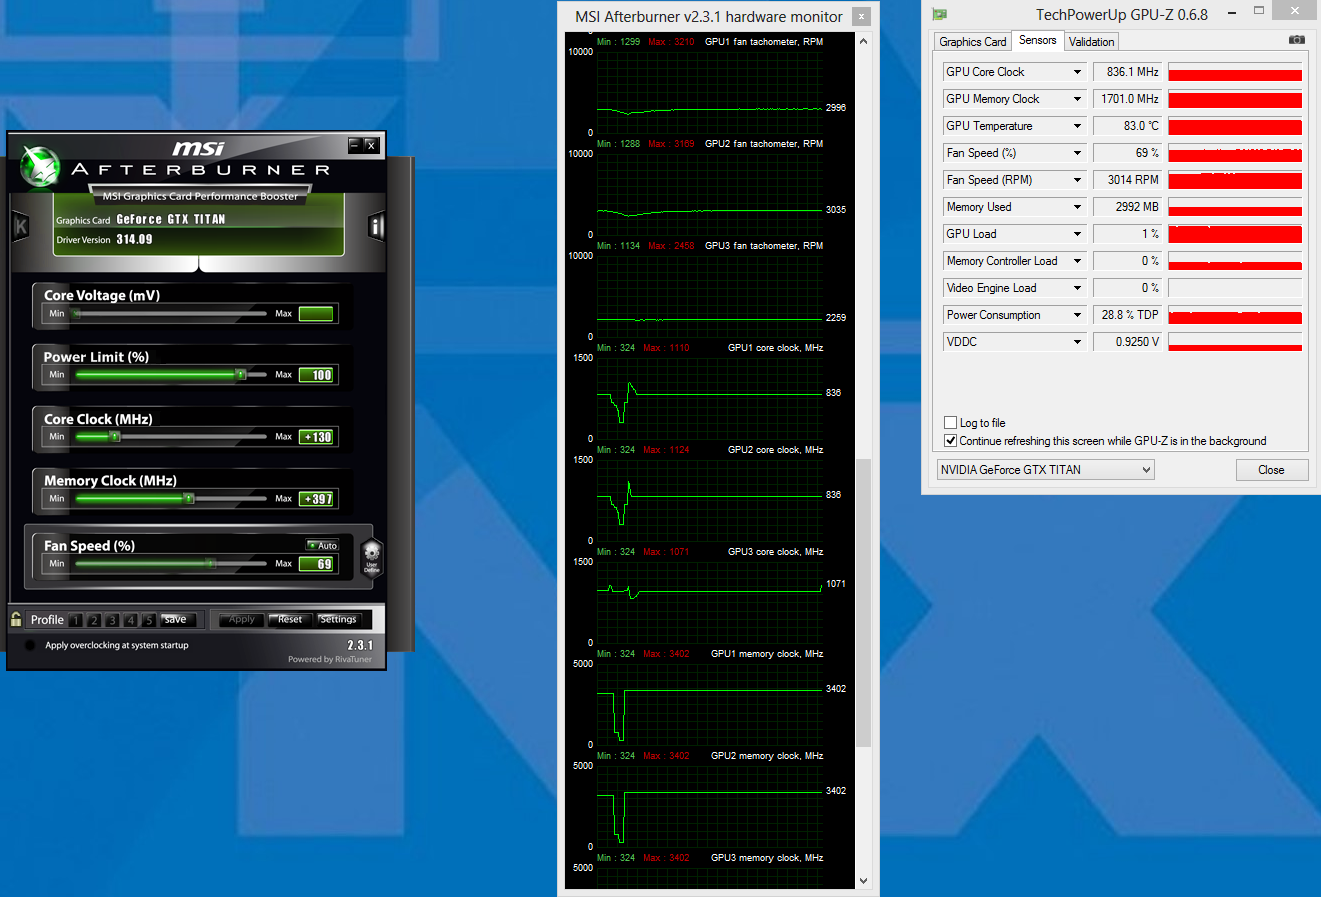The width and height of the screenshot is (1321, 897).
Task: Click the GPU-Z title bar app icon
Action: click(939, 14)
